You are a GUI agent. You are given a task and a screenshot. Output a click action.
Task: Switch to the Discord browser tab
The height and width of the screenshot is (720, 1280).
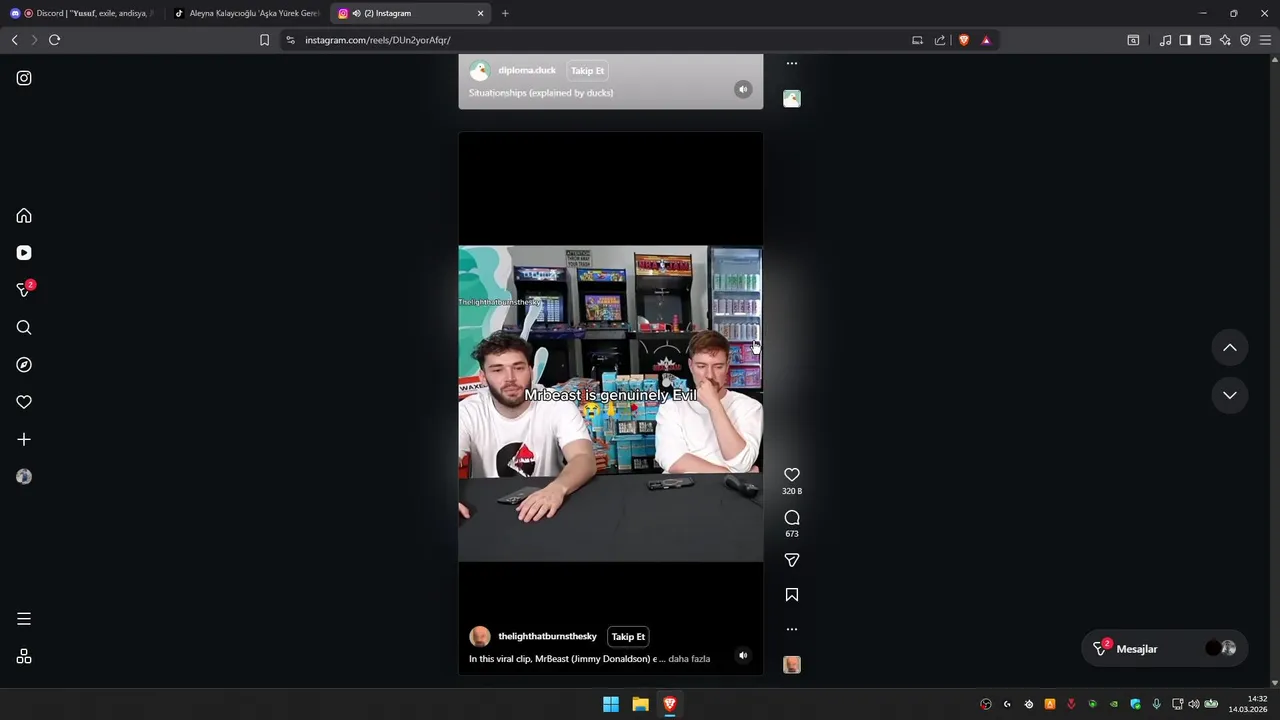click(80, 13)
